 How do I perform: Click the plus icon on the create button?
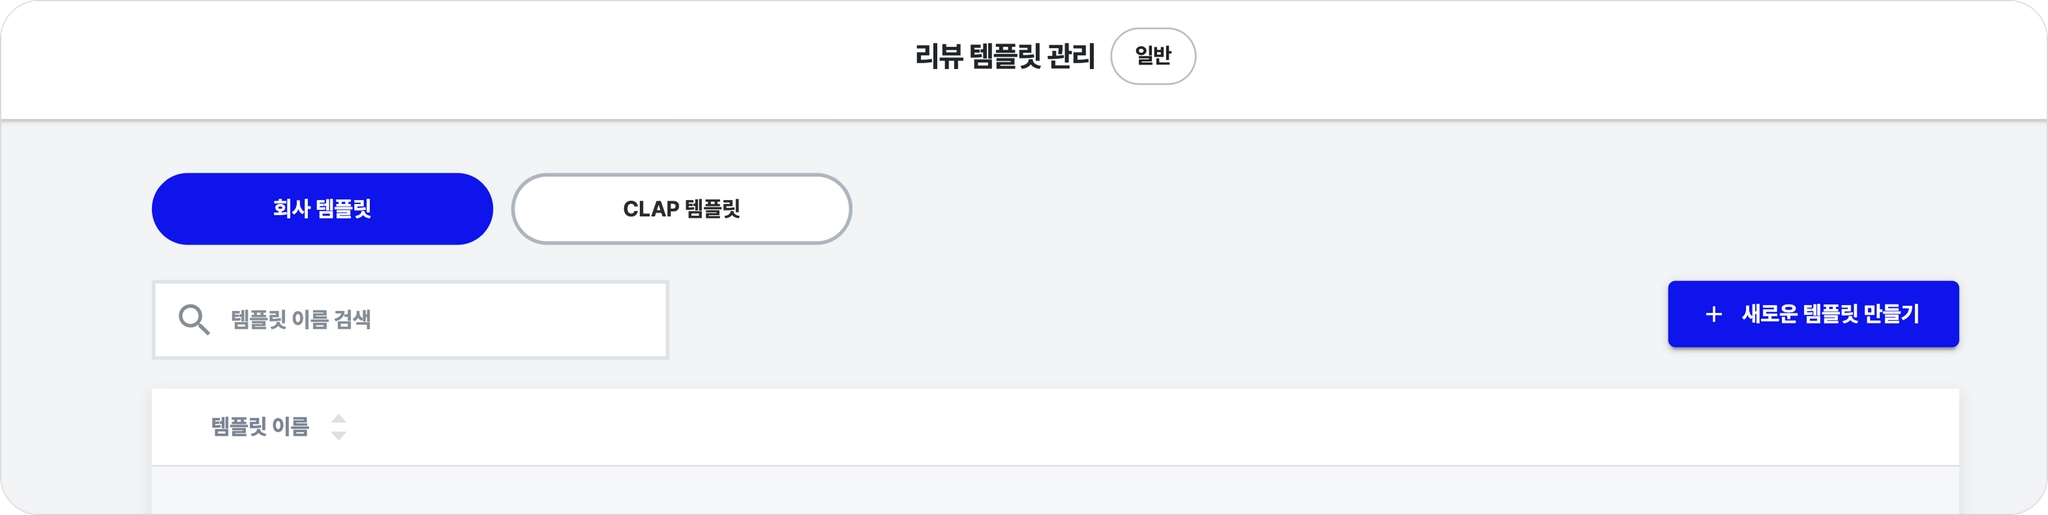tap(1713, 315)
